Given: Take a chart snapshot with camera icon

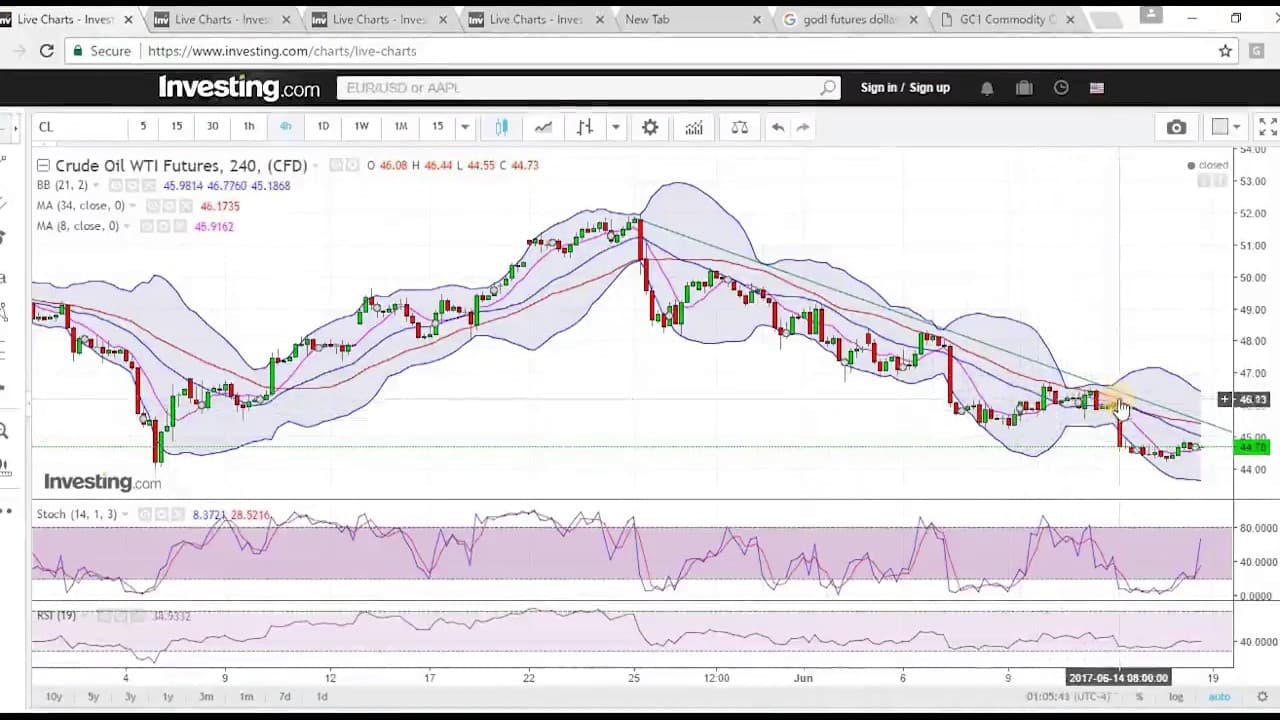Looking at the screenshot, I should (x=1176, y=127).
